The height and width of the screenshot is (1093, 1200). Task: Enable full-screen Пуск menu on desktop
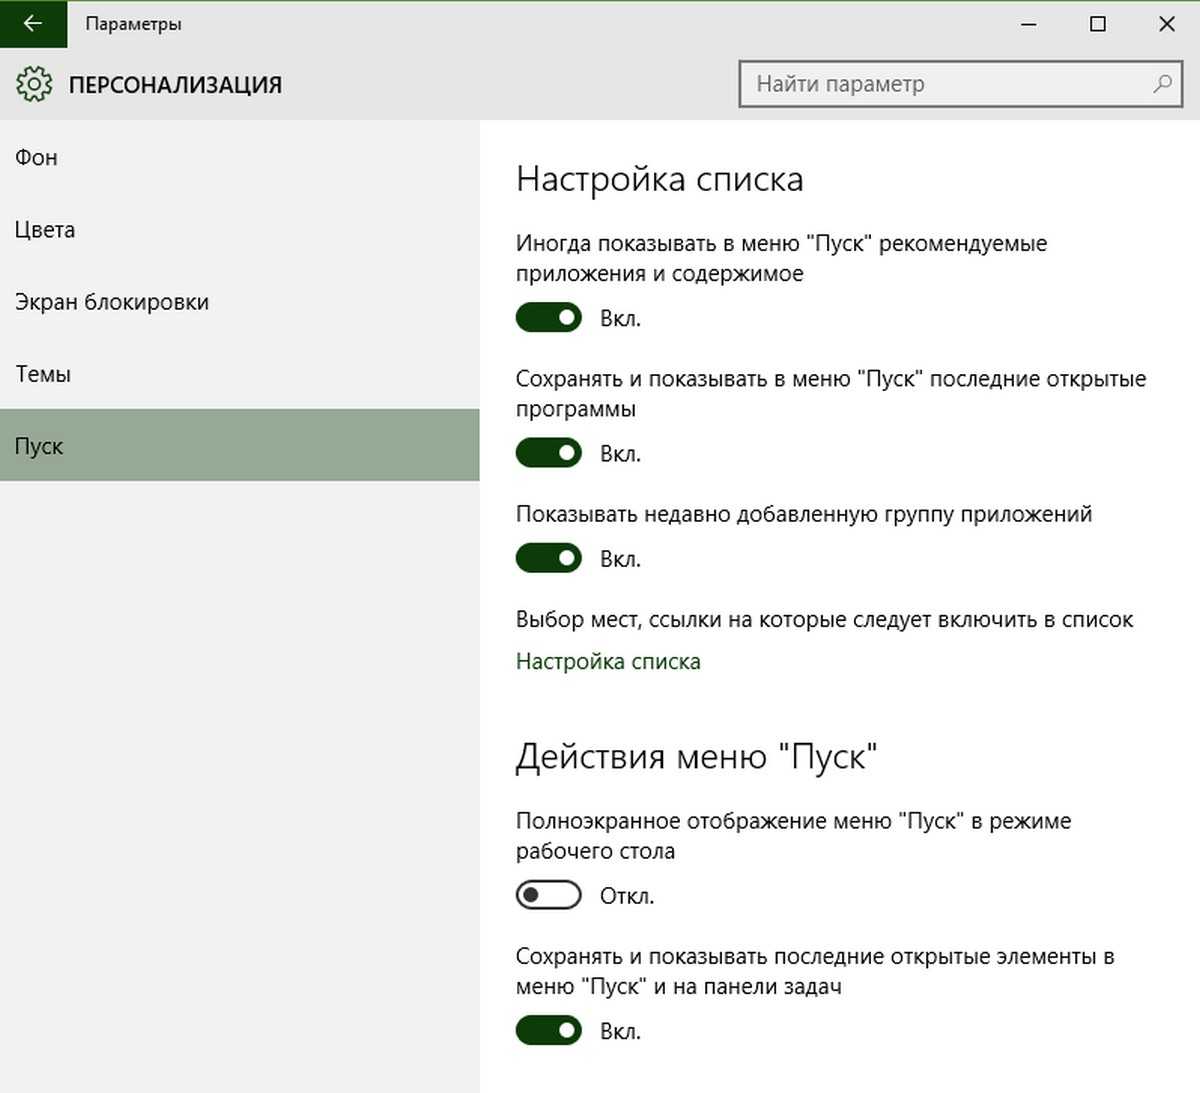coord(548,895)
